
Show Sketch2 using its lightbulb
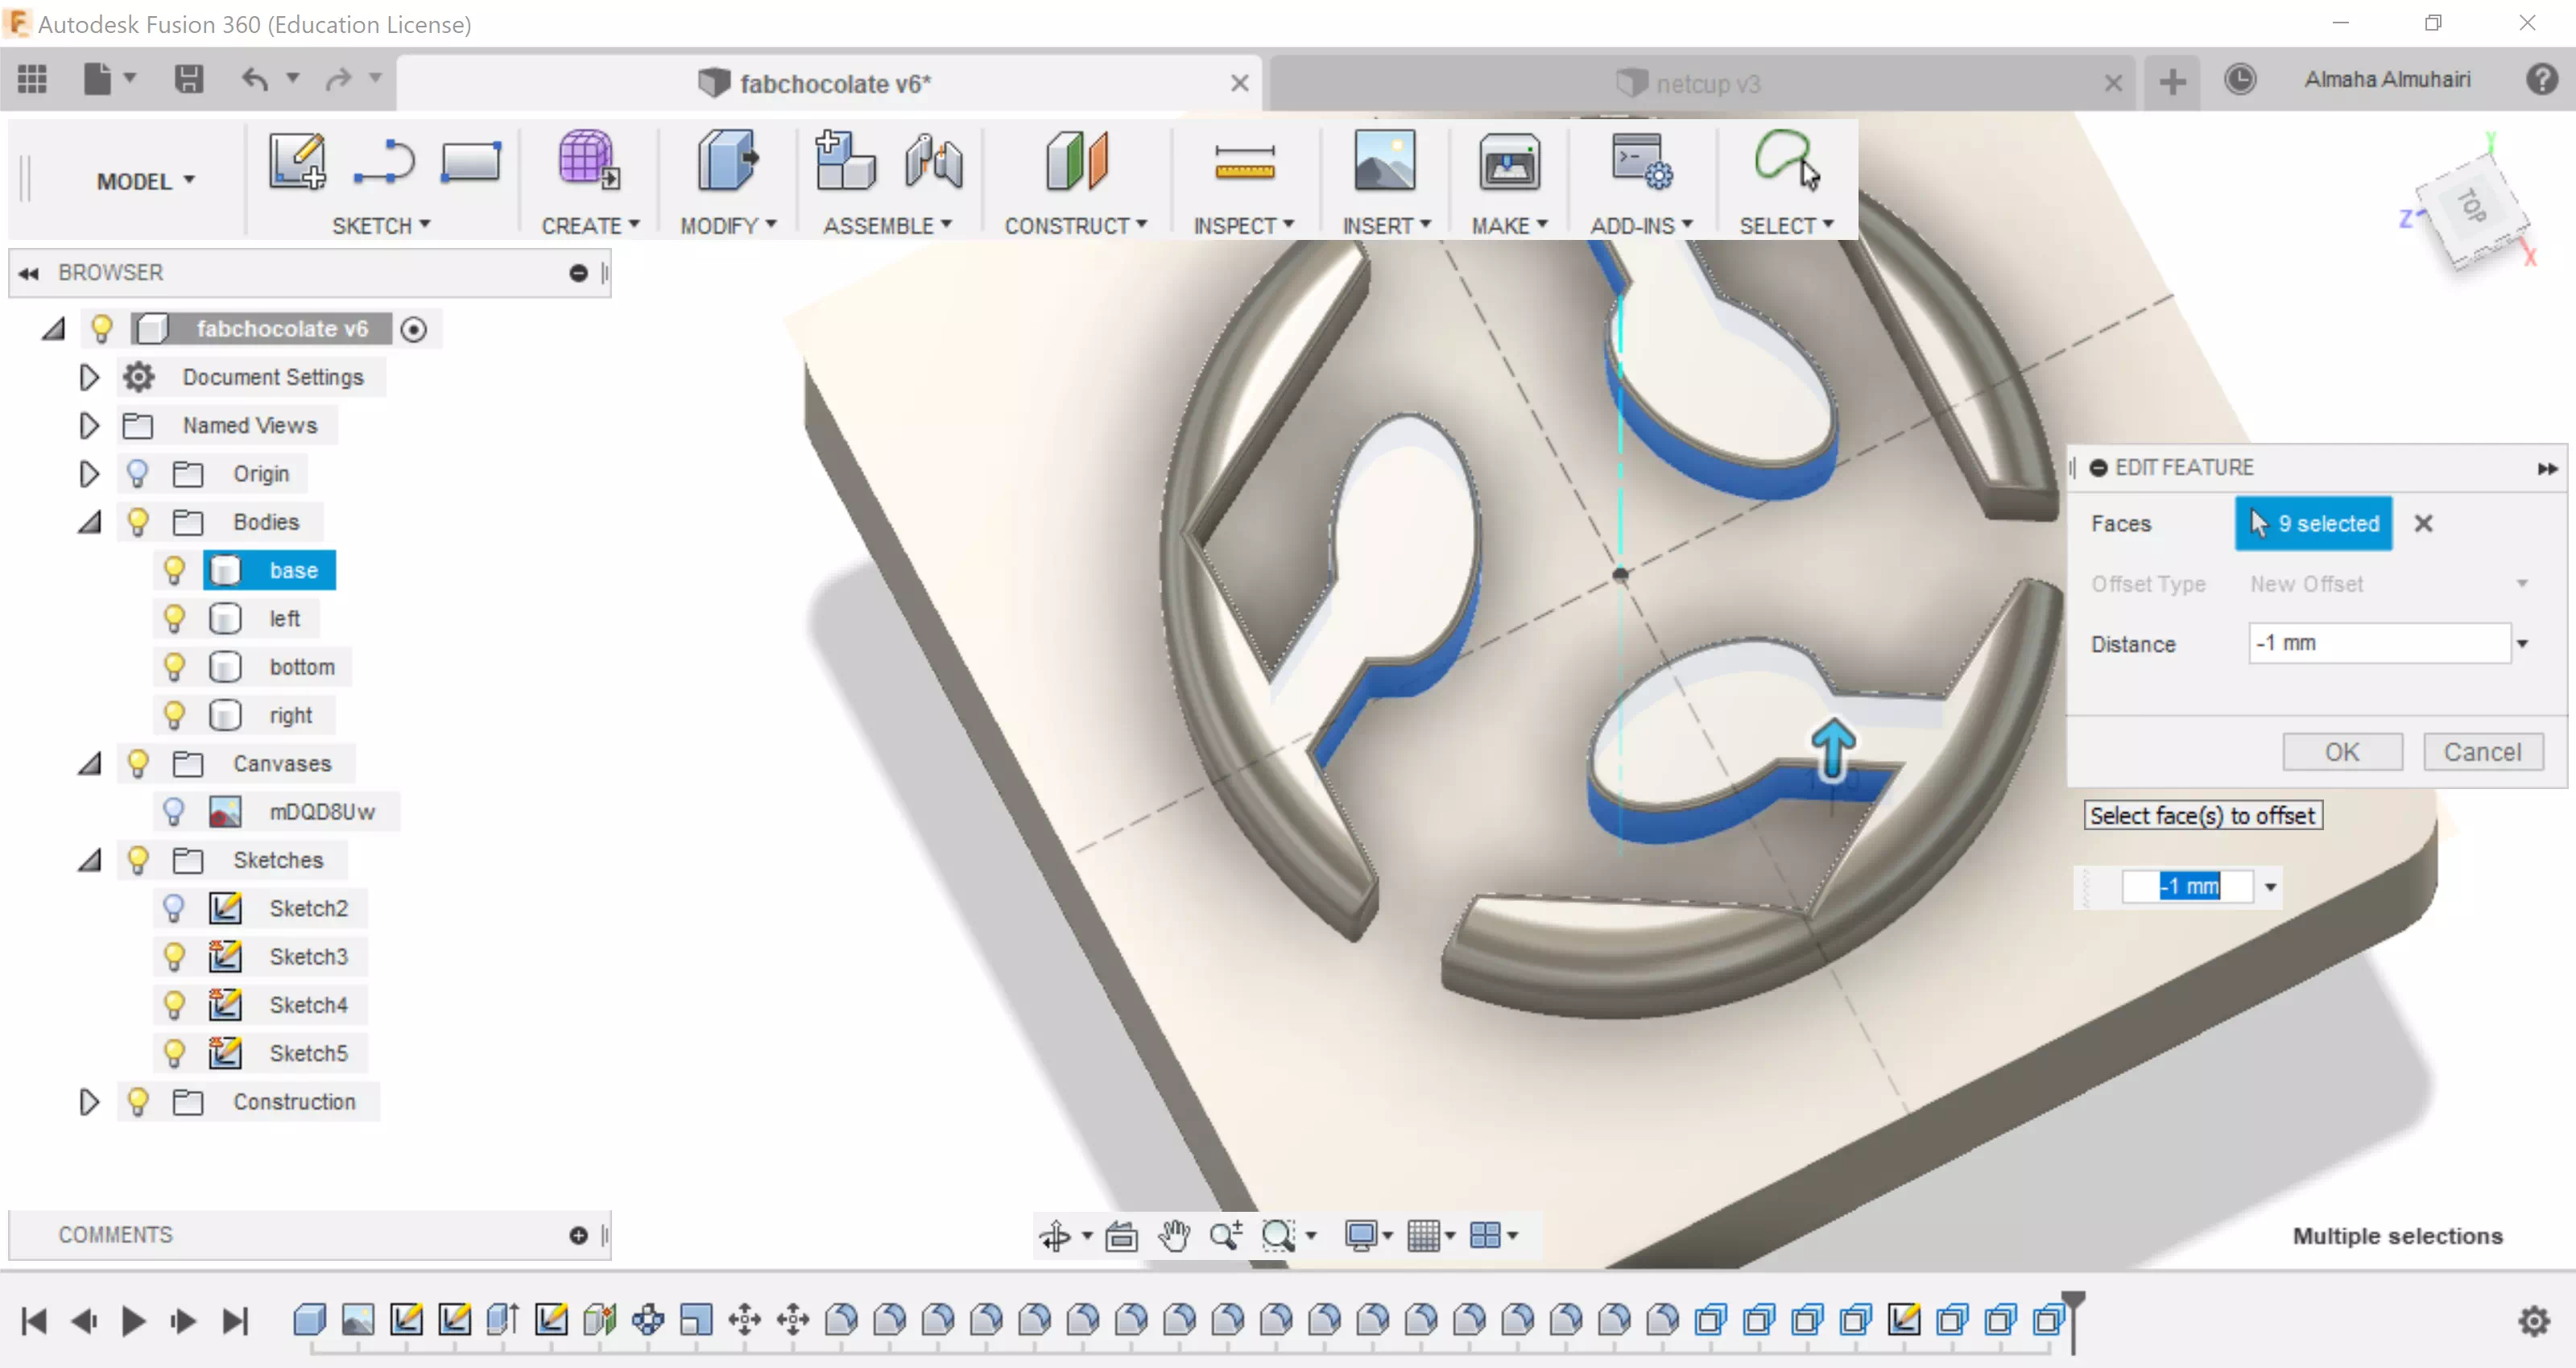(174, 908)
